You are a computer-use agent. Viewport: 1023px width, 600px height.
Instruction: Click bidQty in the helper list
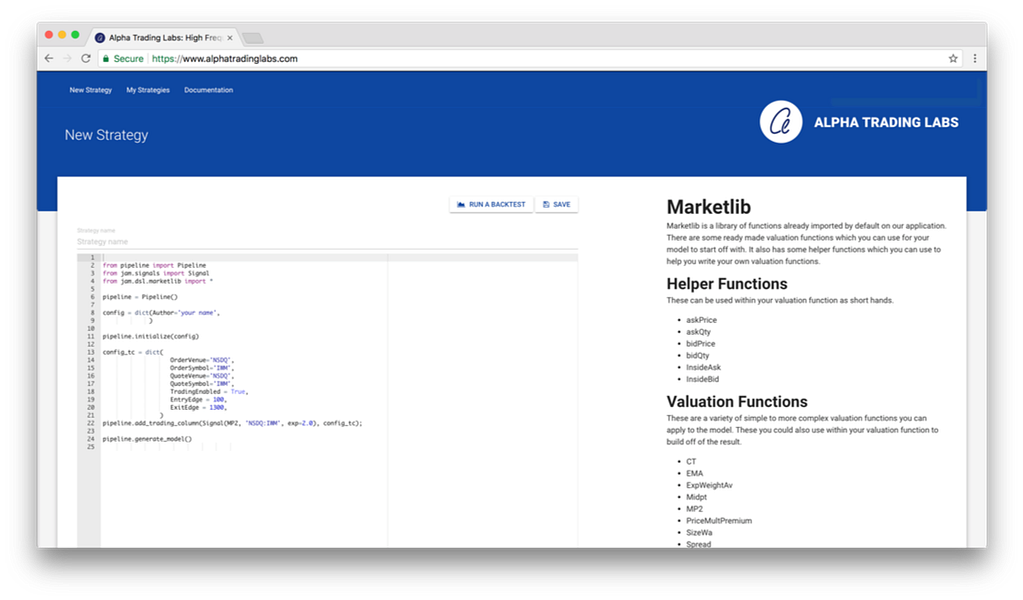click(697, 355)
